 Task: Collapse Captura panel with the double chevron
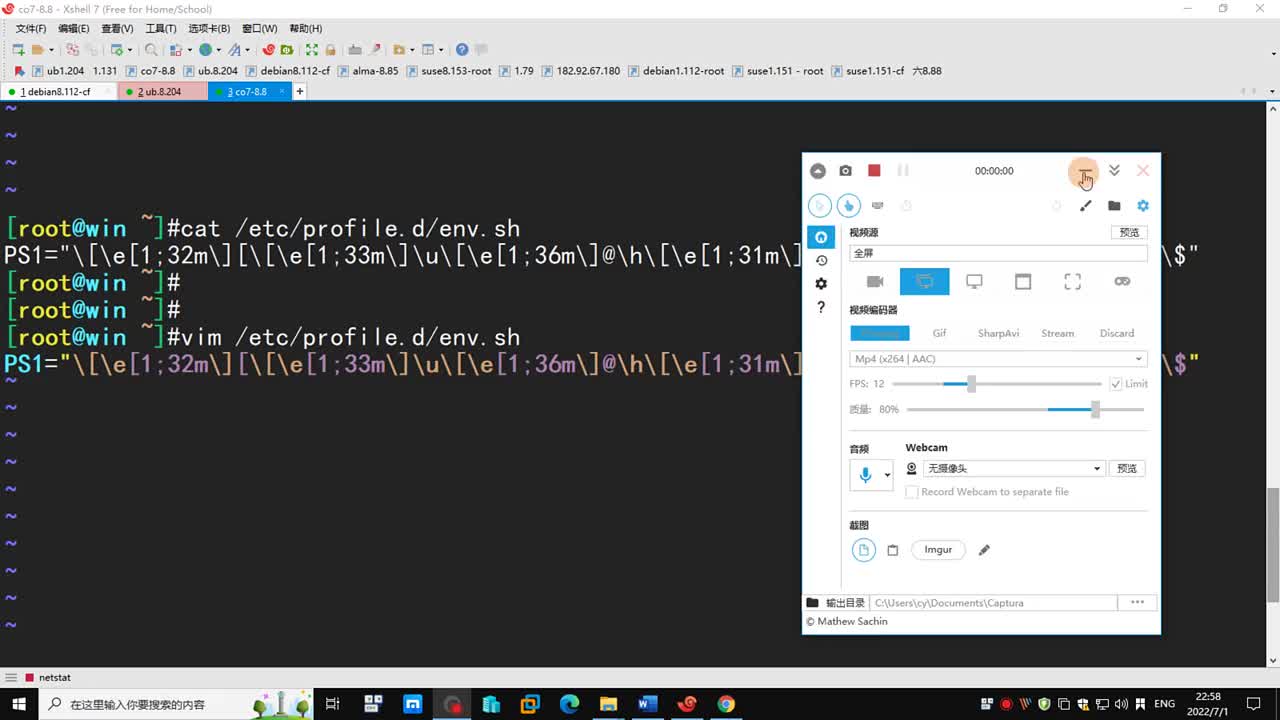pyautogui.click(x=1114, y=171)
